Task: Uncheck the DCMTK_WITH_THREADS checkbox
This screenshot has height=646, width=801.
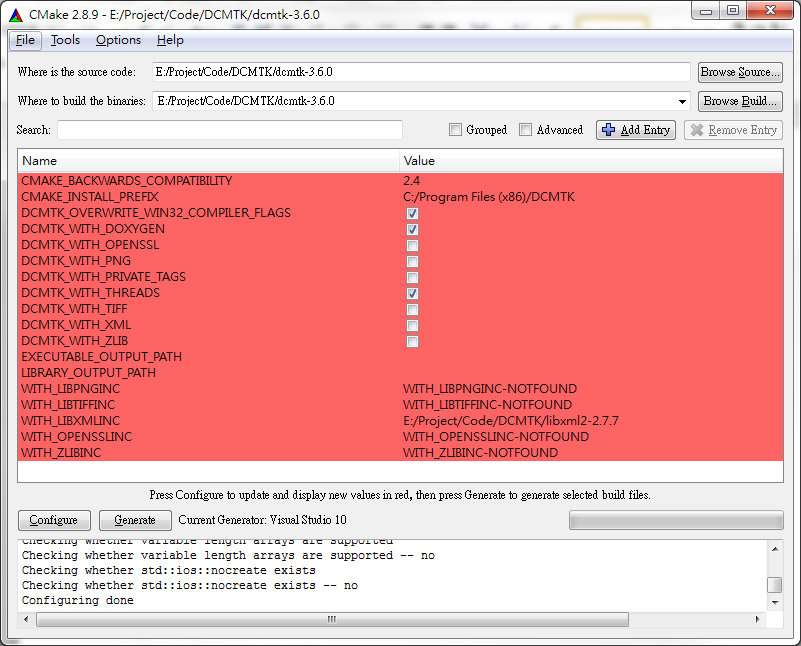Action: click(x=412, y=294)
